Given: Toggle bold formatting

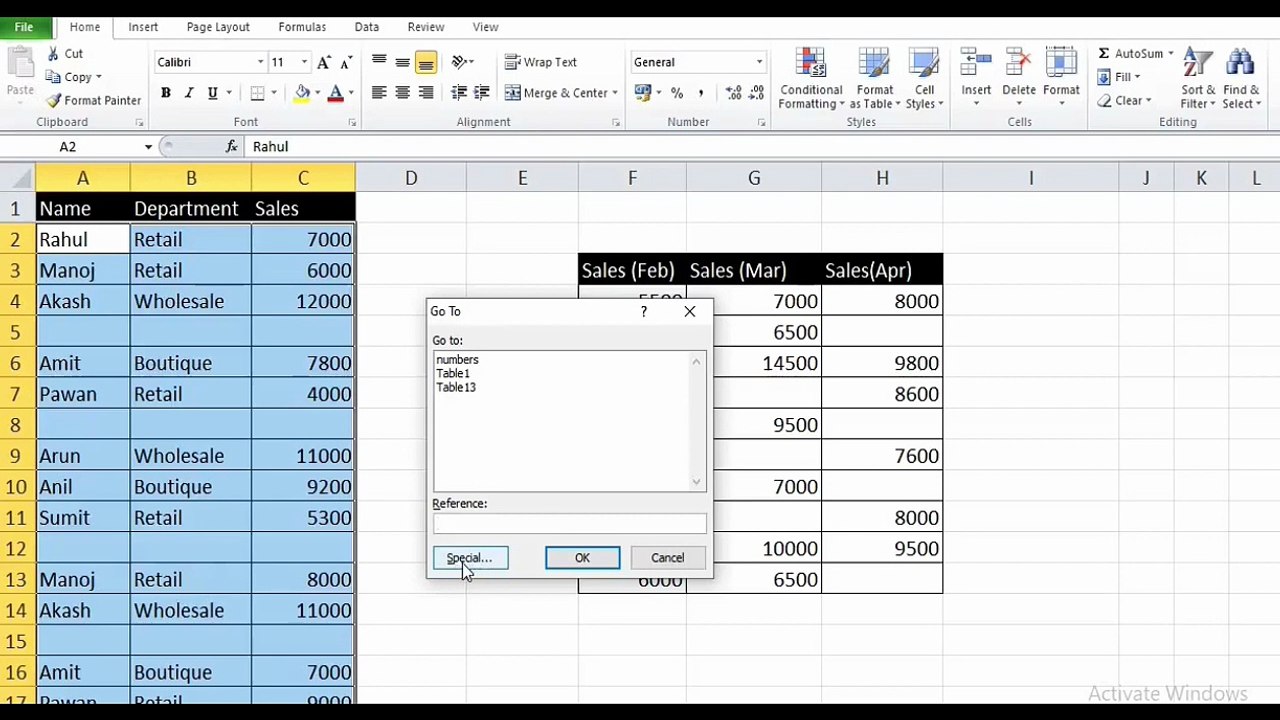Looking at the screenshot, I should click(166, 93).
